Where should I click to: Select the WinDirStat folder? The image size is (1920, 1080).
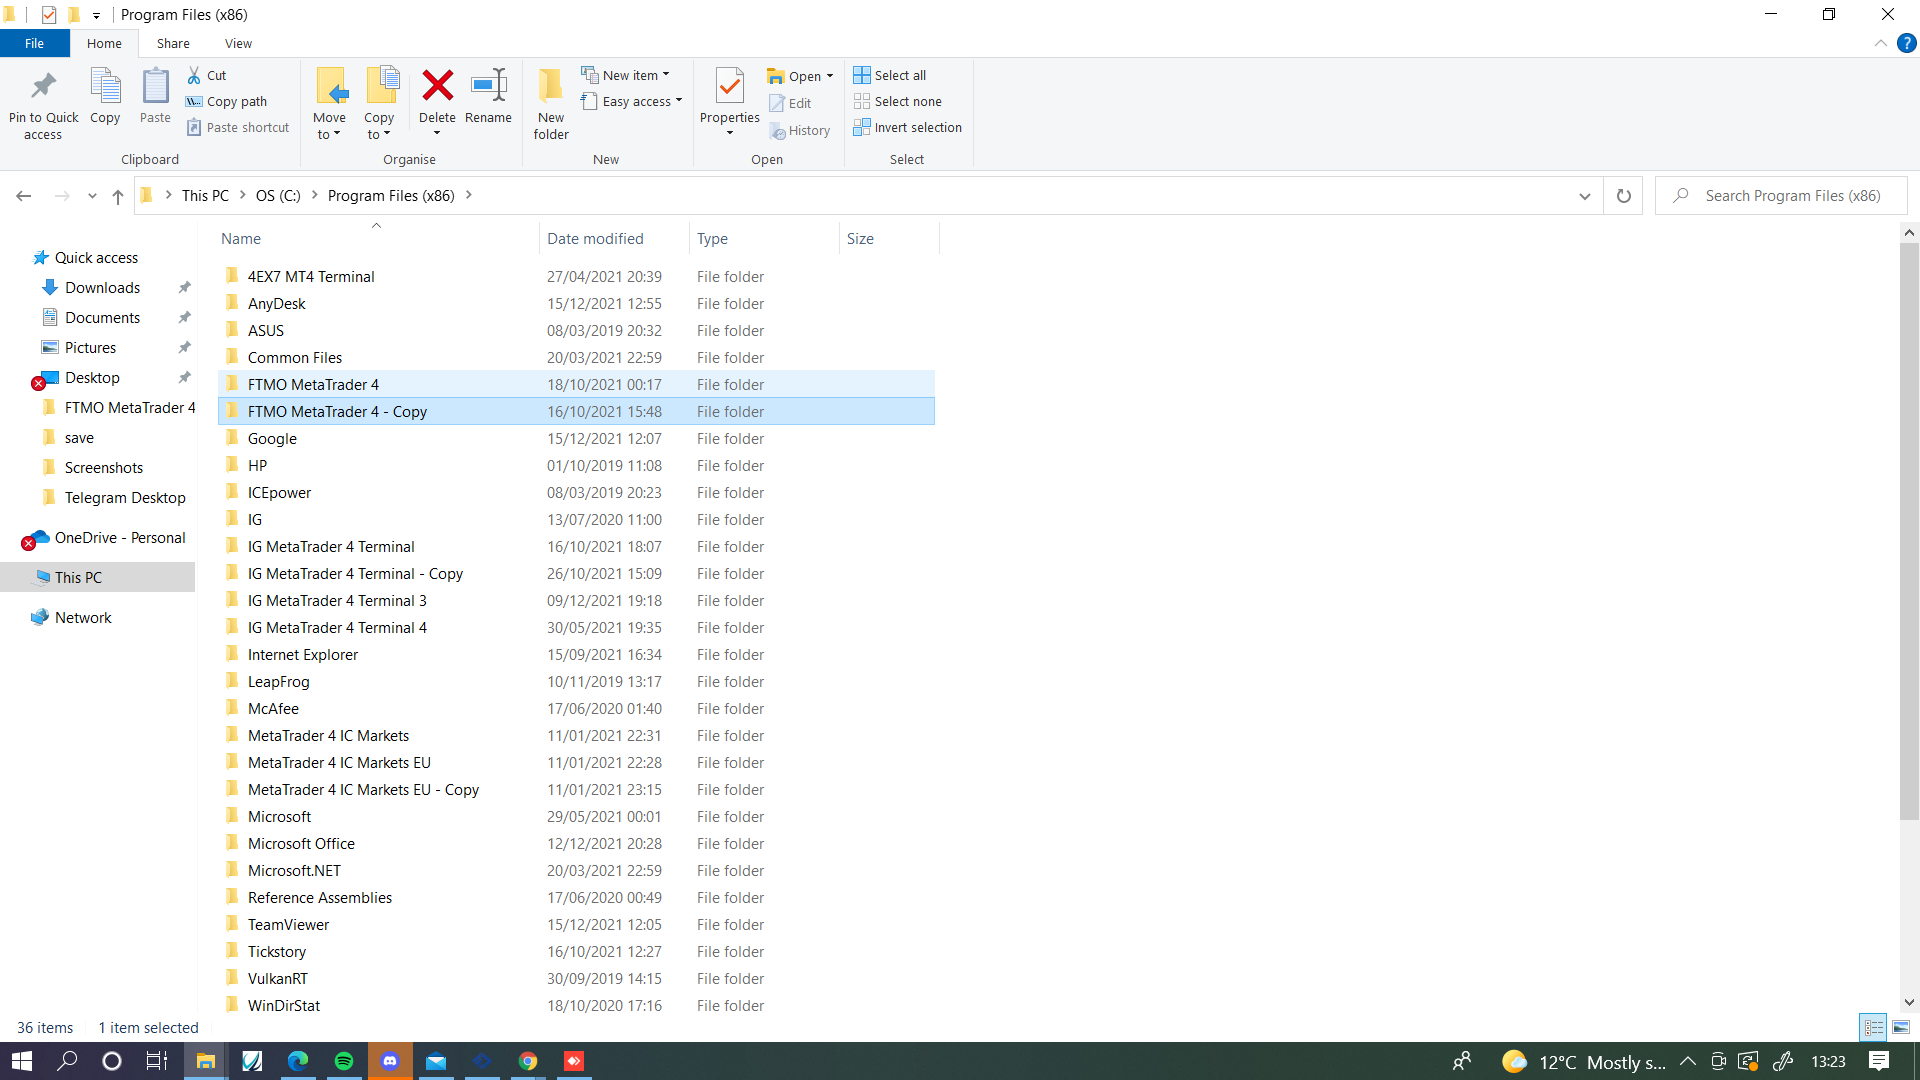coord(576,1005)
